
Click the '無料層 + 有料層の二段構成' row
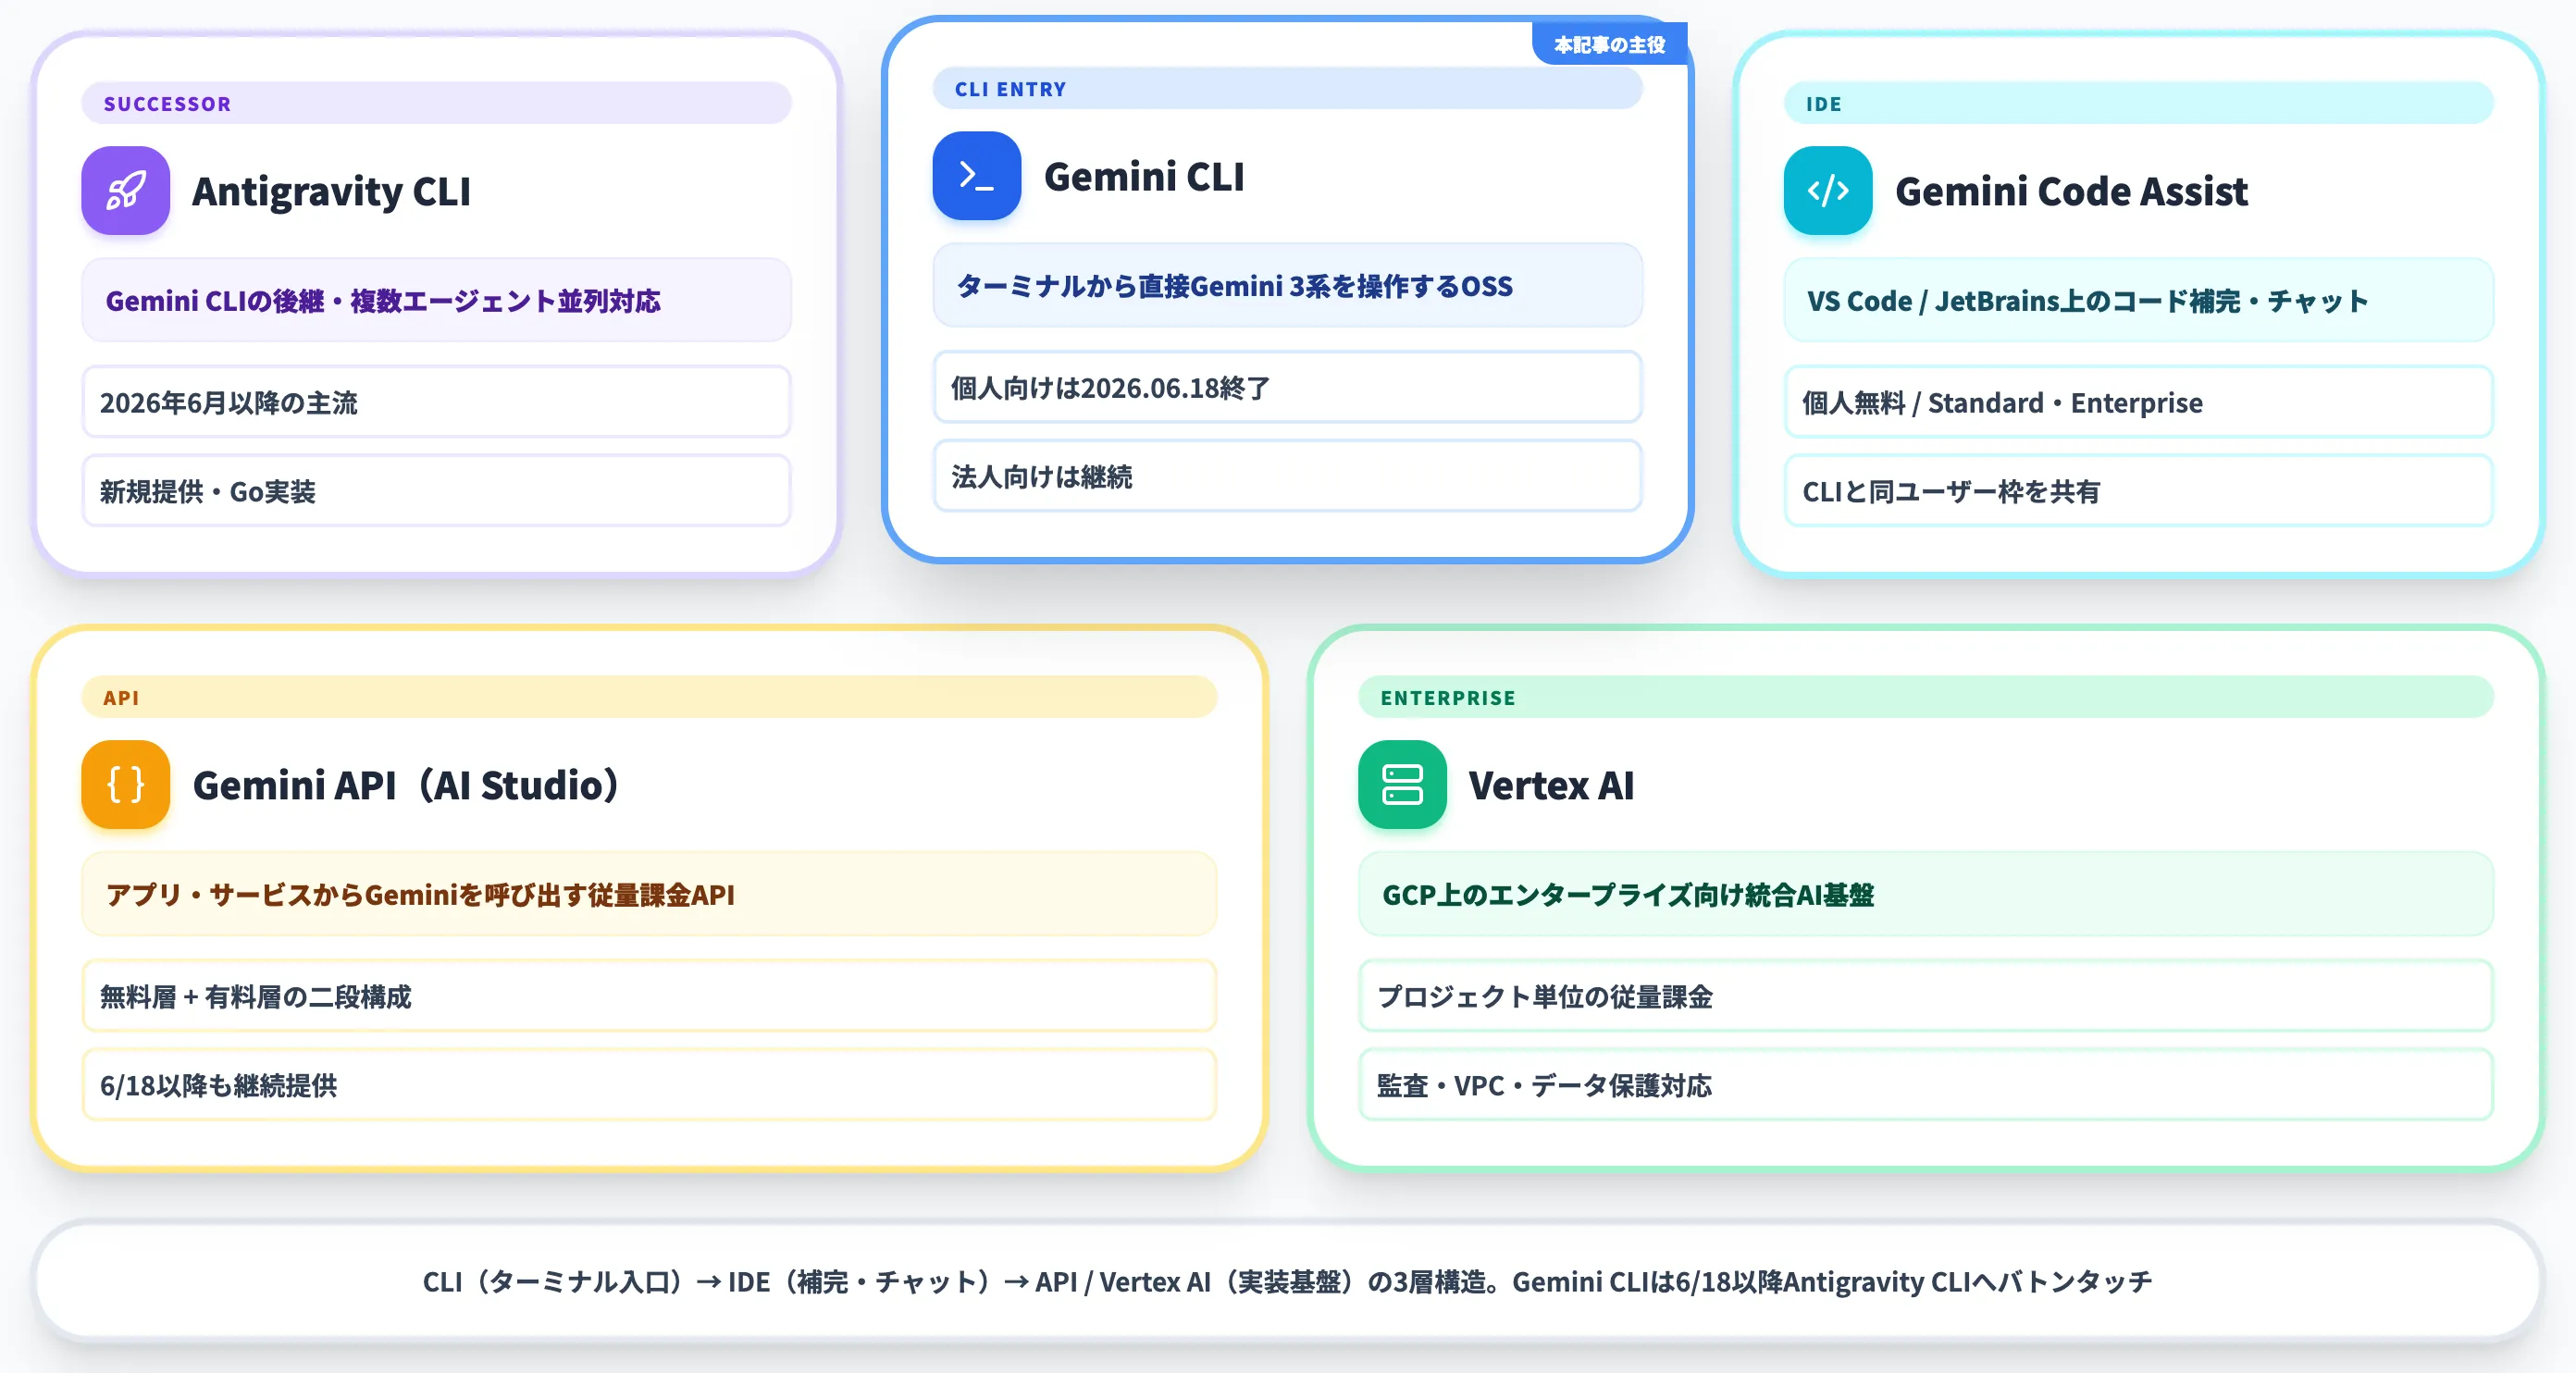(649, 996)
